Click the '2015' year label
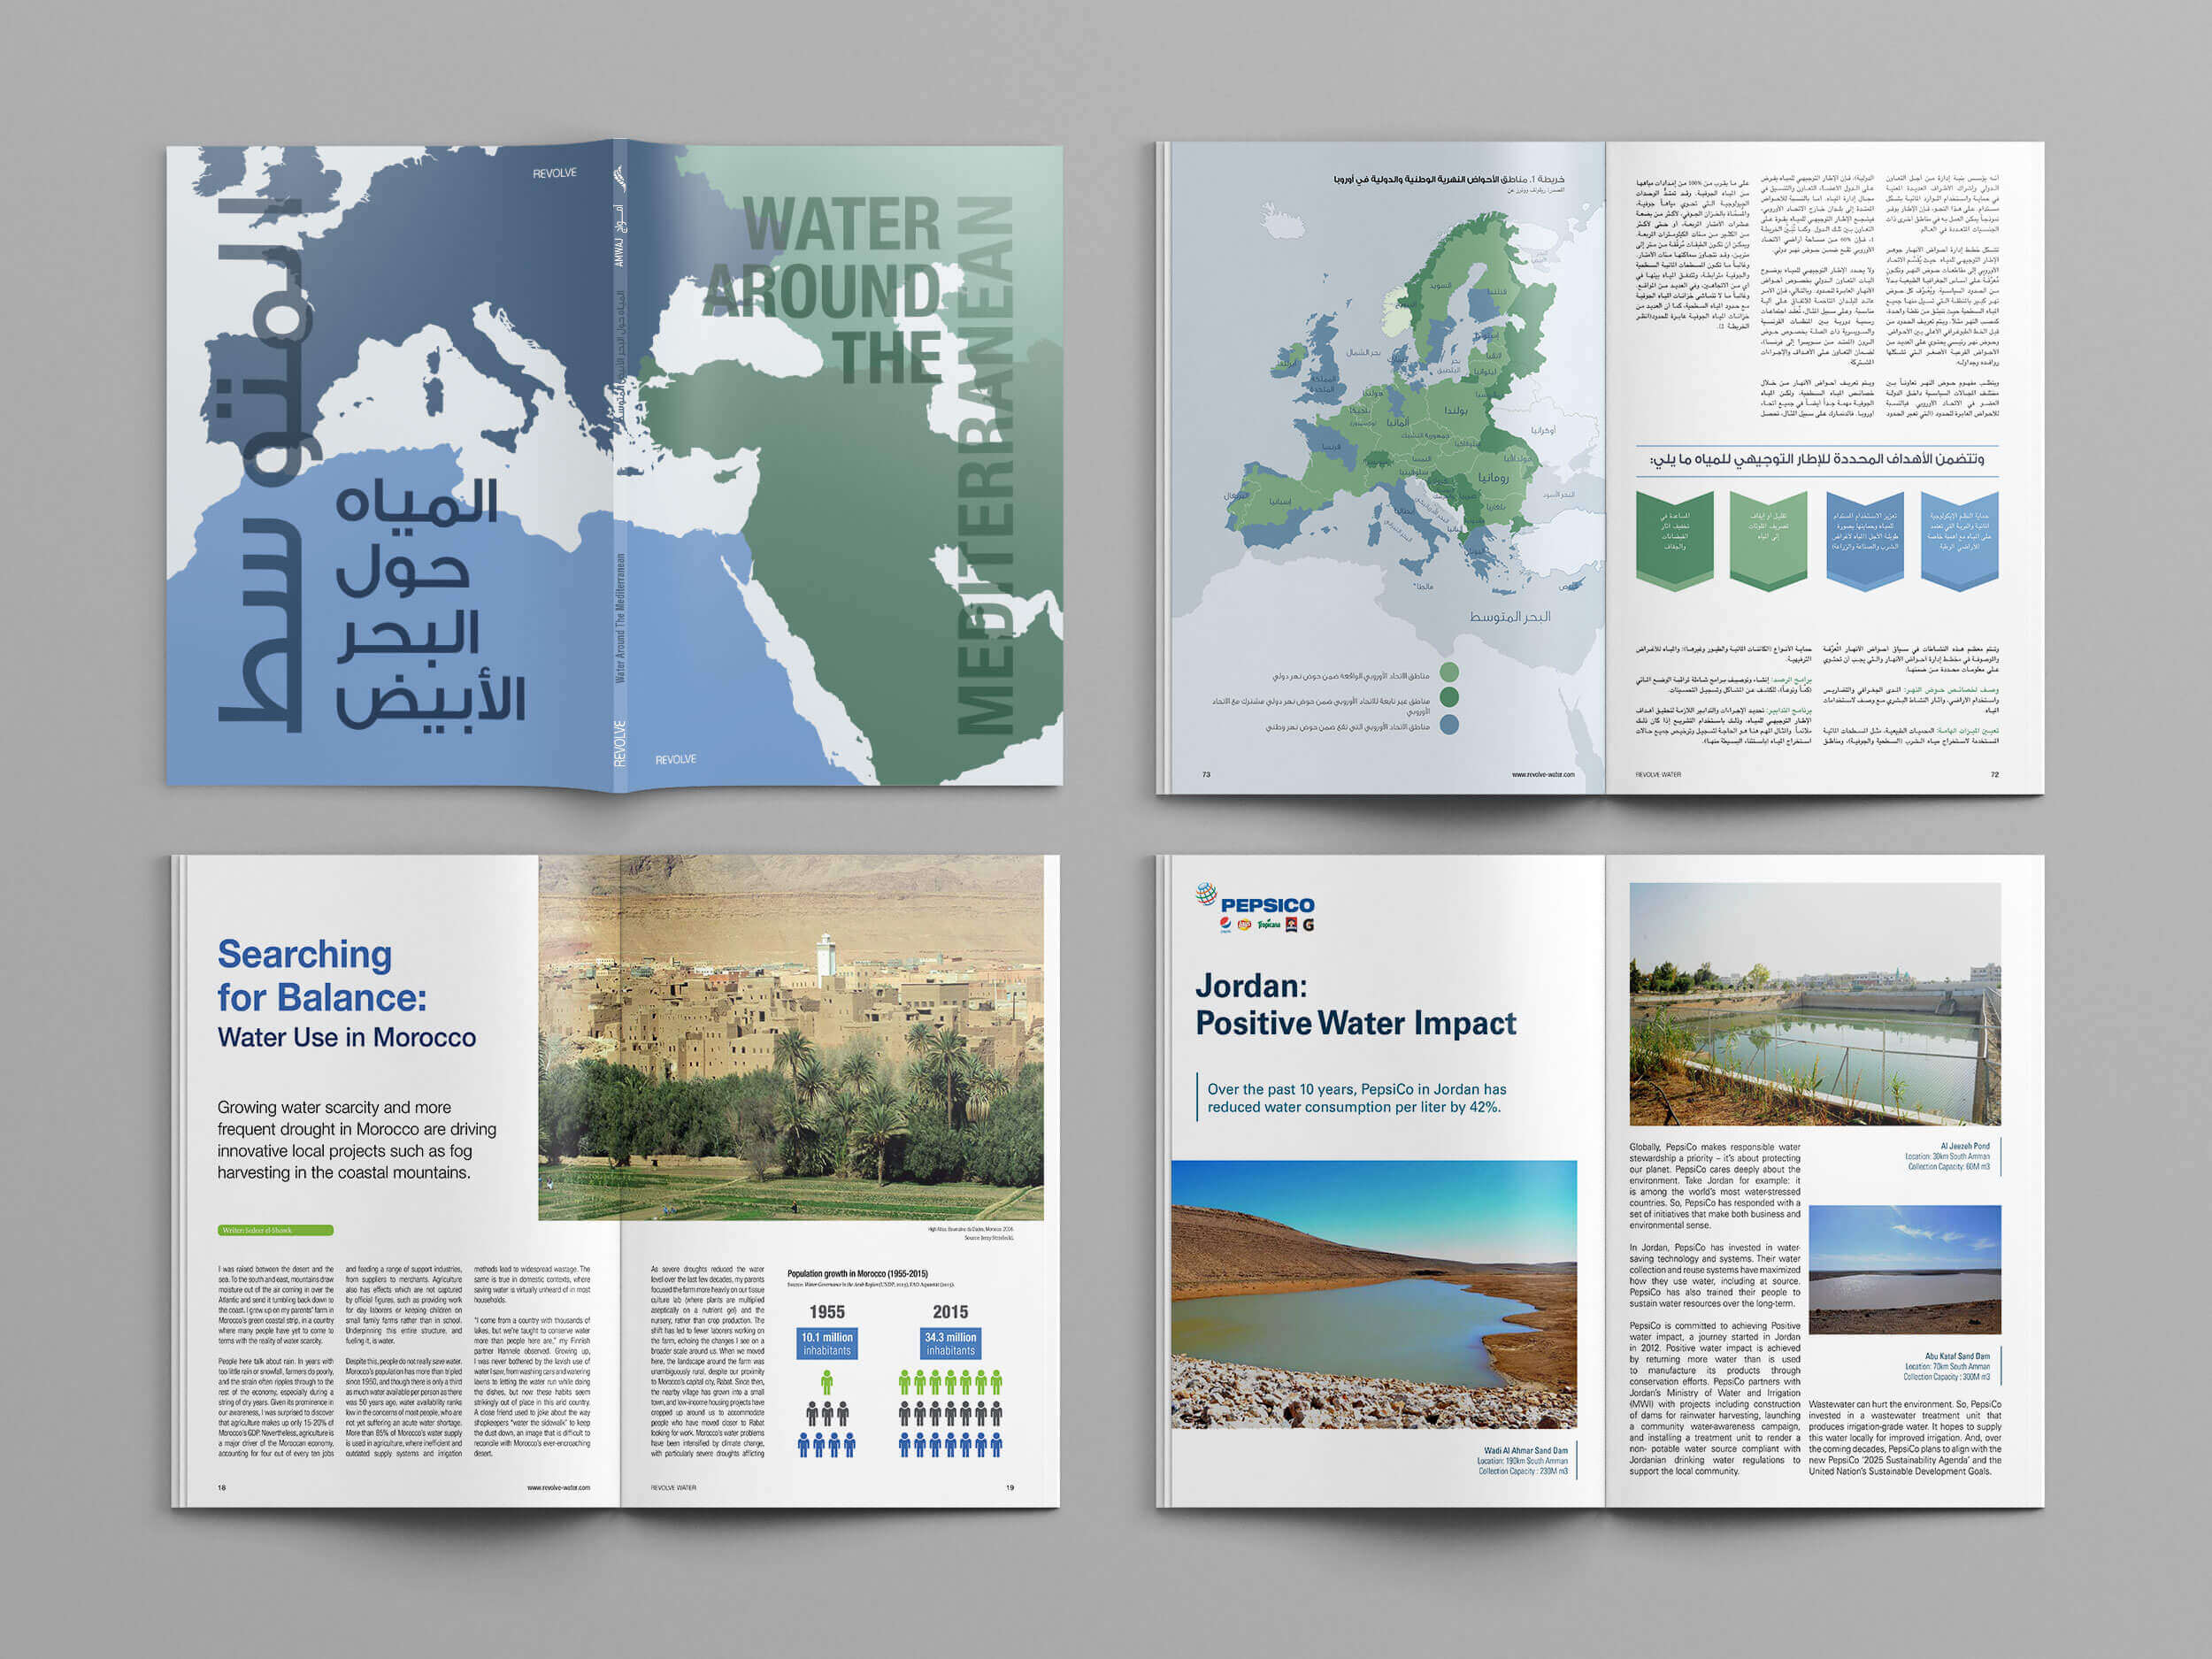The image size is (2212, 1659). (x=950, y=1312)
